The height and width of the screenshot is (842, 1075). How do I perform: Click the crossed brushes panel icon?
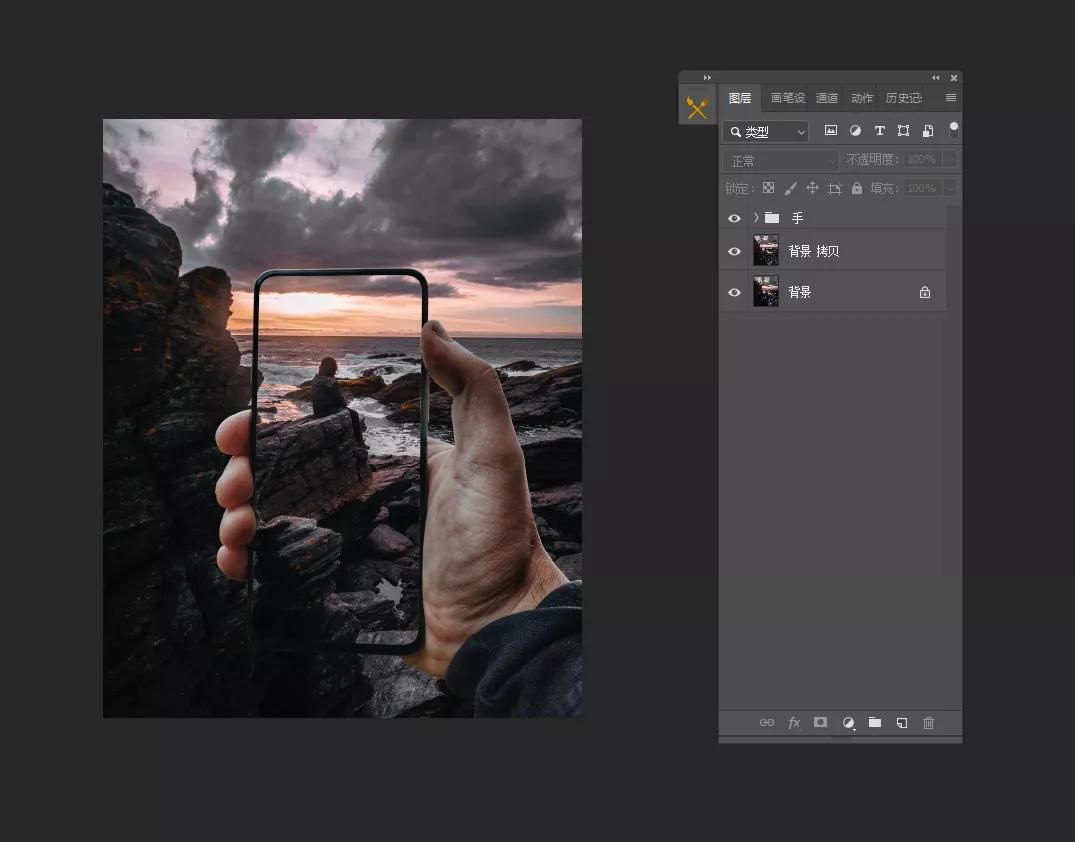pos(697,105)
